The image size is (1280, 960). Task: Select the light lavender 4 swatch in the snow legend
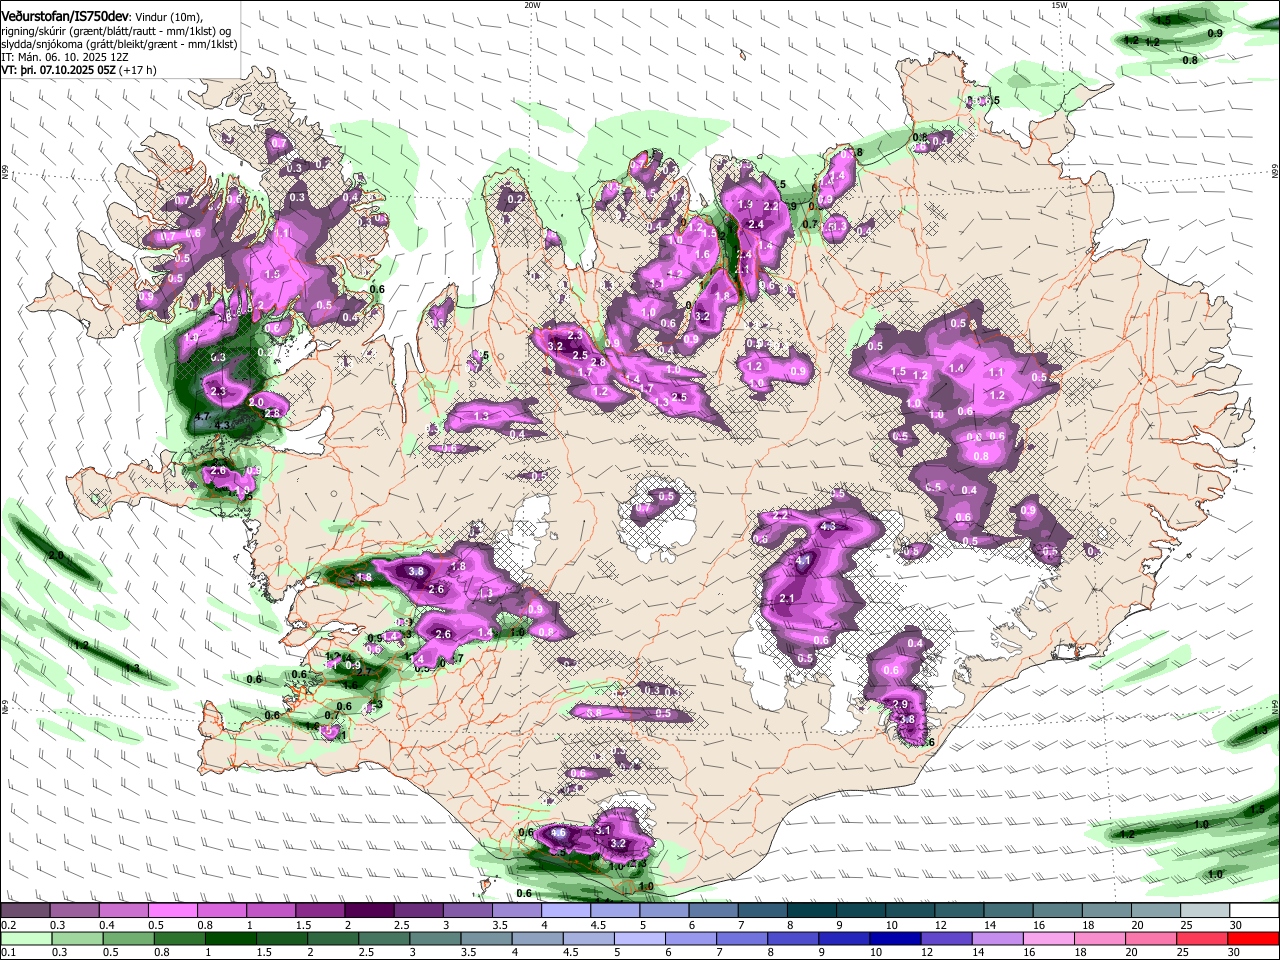click(x=566, y=911)
